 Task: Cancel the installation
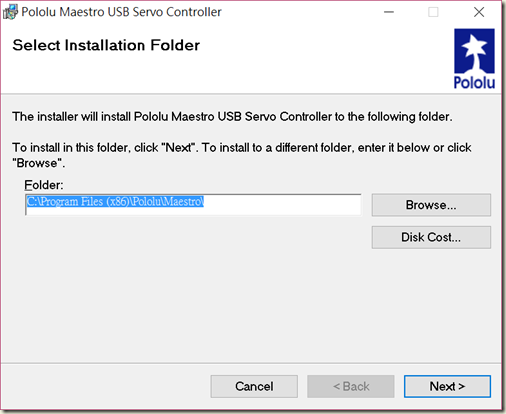pos(254,386)
